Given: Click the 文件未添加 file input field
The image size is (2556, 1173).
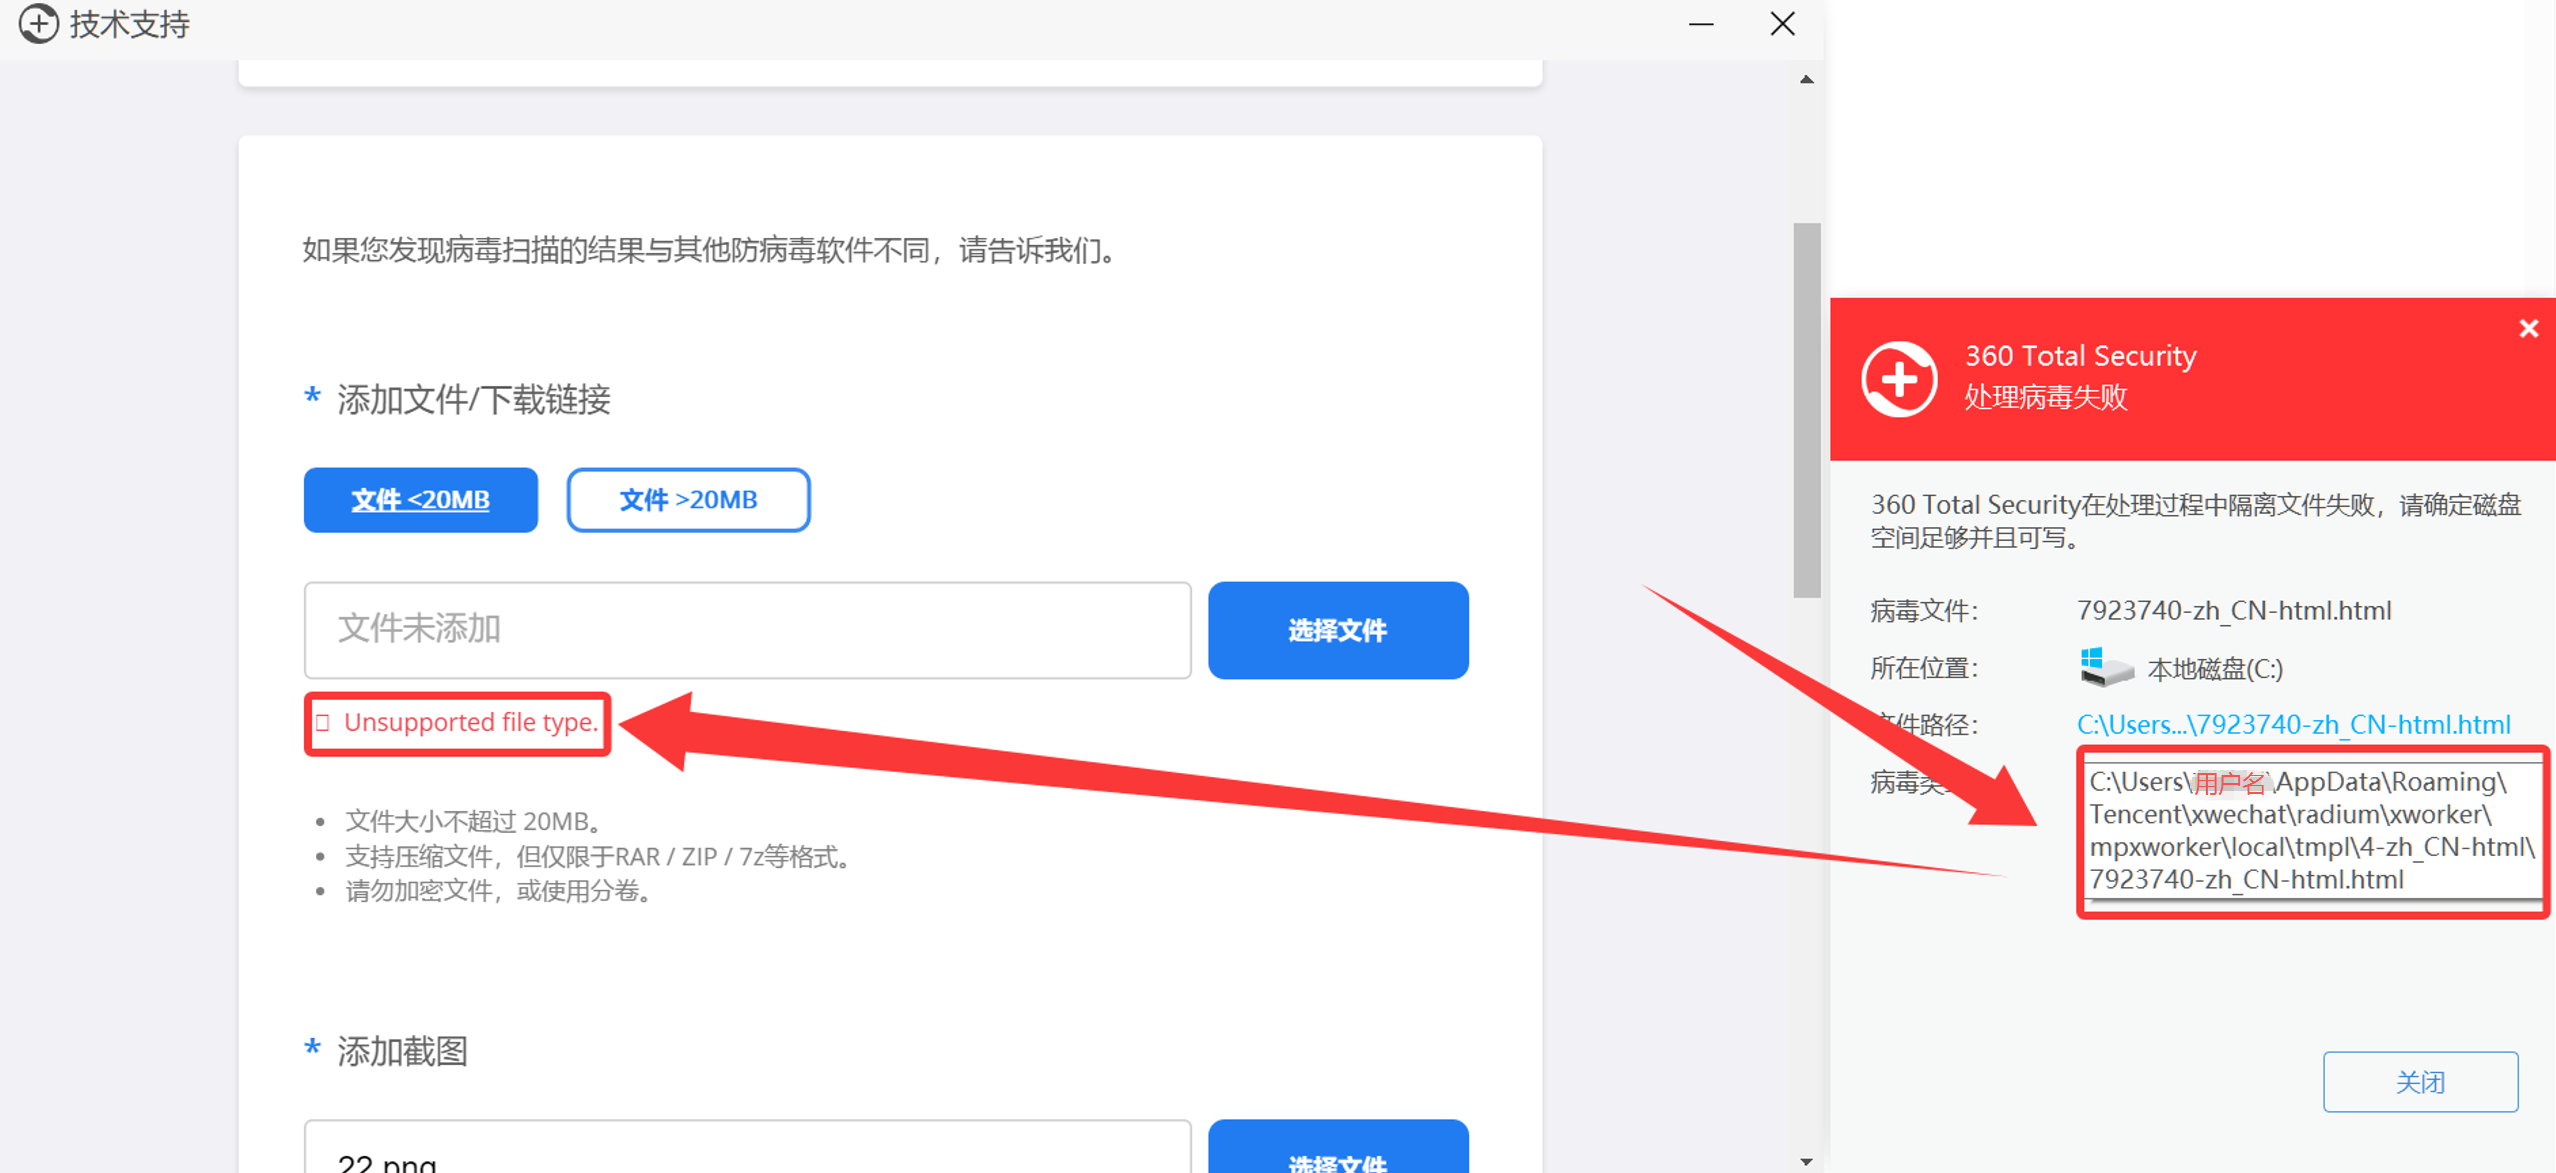Looking at the screenshot, I should click(x=747, y=630).
